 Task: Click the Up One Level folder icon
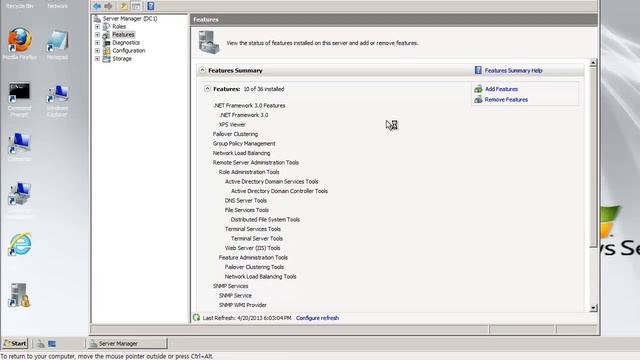point(124,6)
